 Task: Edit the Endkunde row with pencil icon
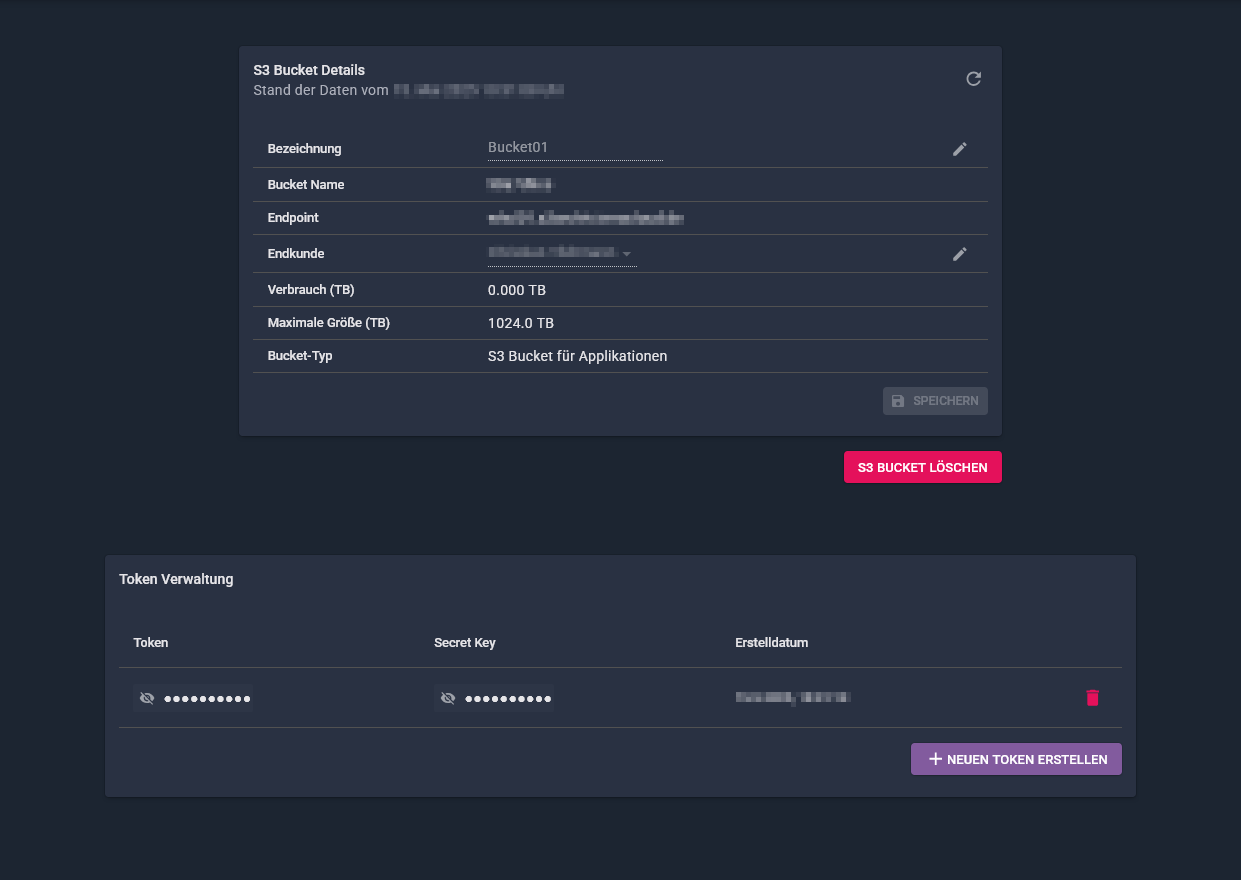click(959, 254)
